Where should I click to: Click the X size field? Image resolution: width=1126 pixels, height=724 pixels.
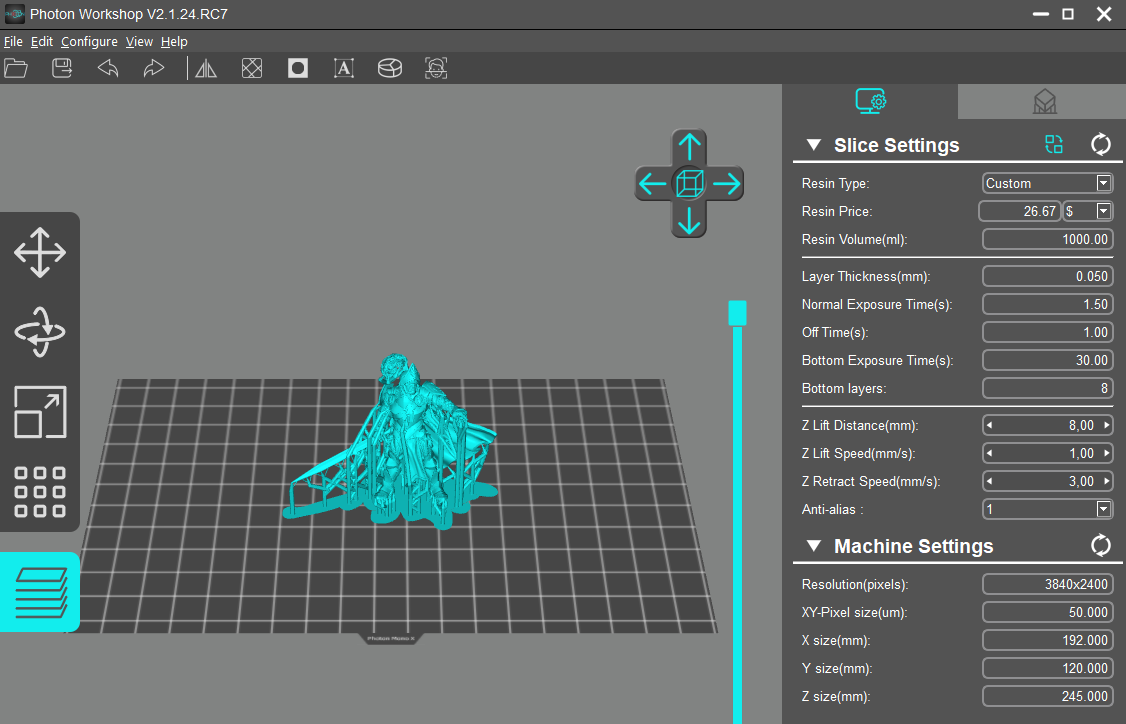(1047, 641)
